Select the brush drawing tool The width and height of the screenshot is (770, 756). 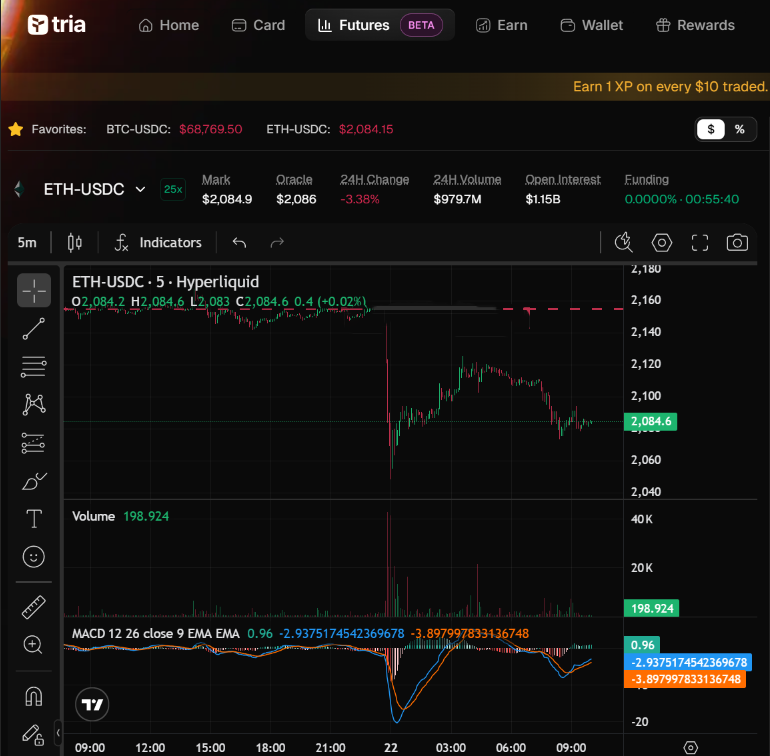(34, 481)
